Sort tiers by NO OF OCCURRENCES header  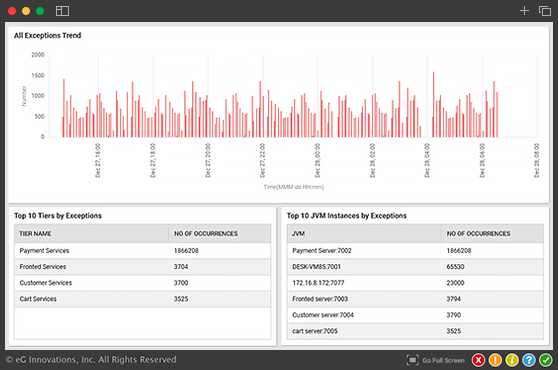click(x=206, y=233)
